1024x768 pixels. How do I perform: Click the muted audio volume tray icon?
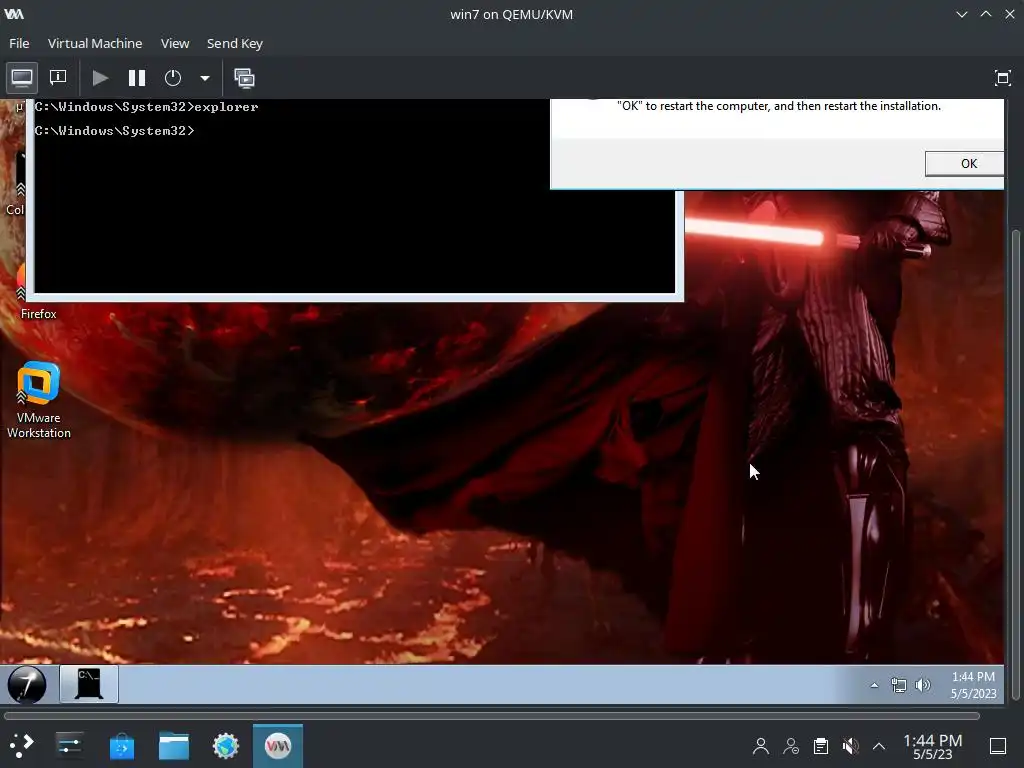point(850,746)
